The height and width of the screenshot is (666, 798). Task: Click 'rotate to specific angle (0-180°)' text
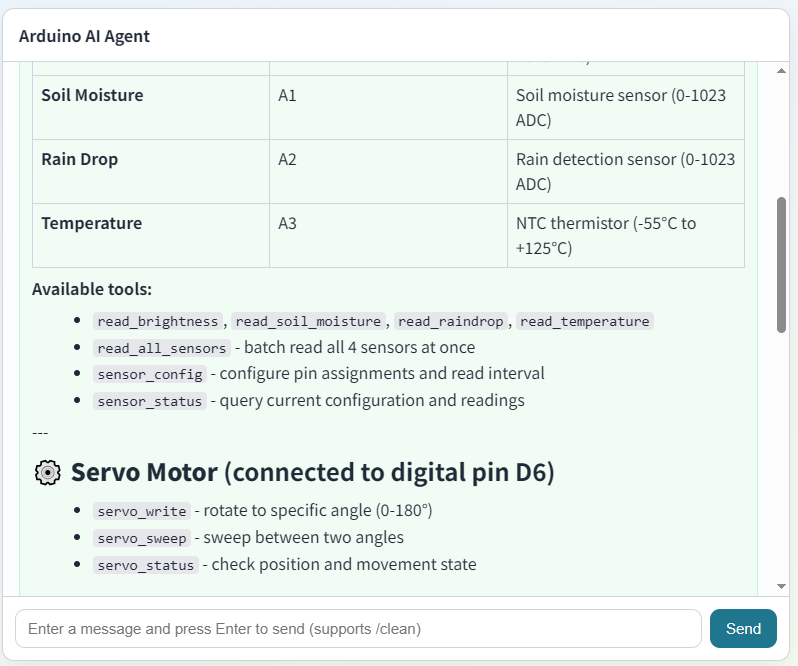pos(318,510)
